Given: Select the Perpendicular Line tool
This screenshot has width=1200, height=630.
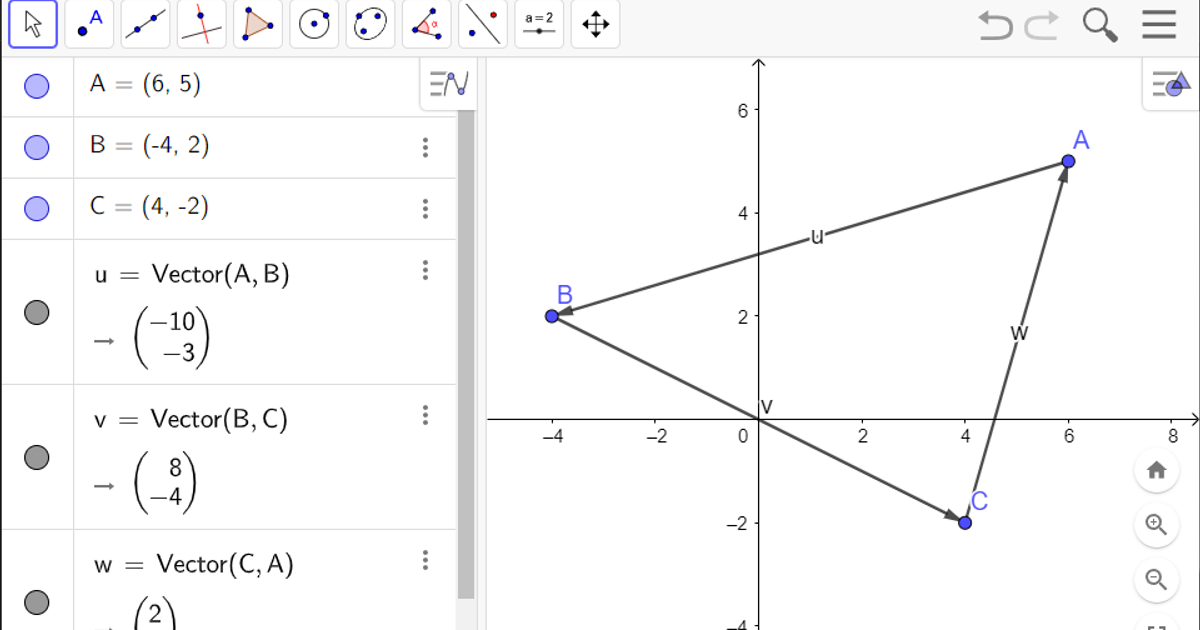Looking at the screenshot, I should coord(200,25).
